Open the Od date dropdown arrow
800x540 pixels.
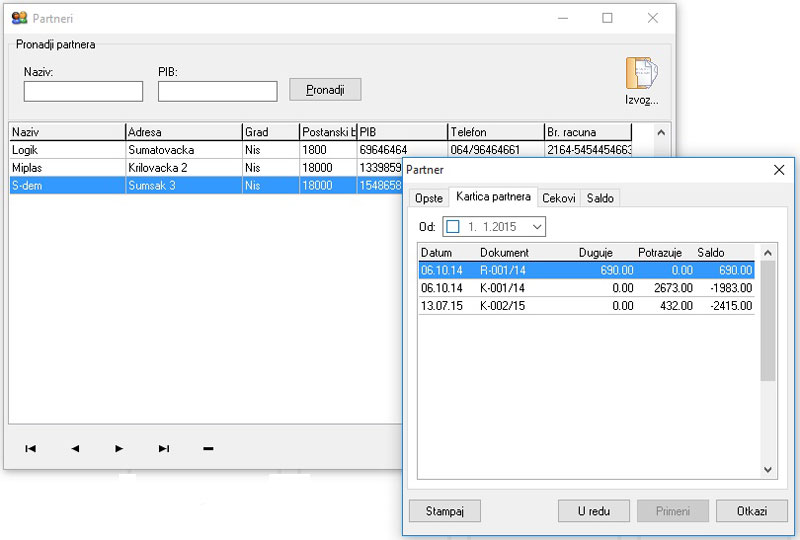[537, 227]
